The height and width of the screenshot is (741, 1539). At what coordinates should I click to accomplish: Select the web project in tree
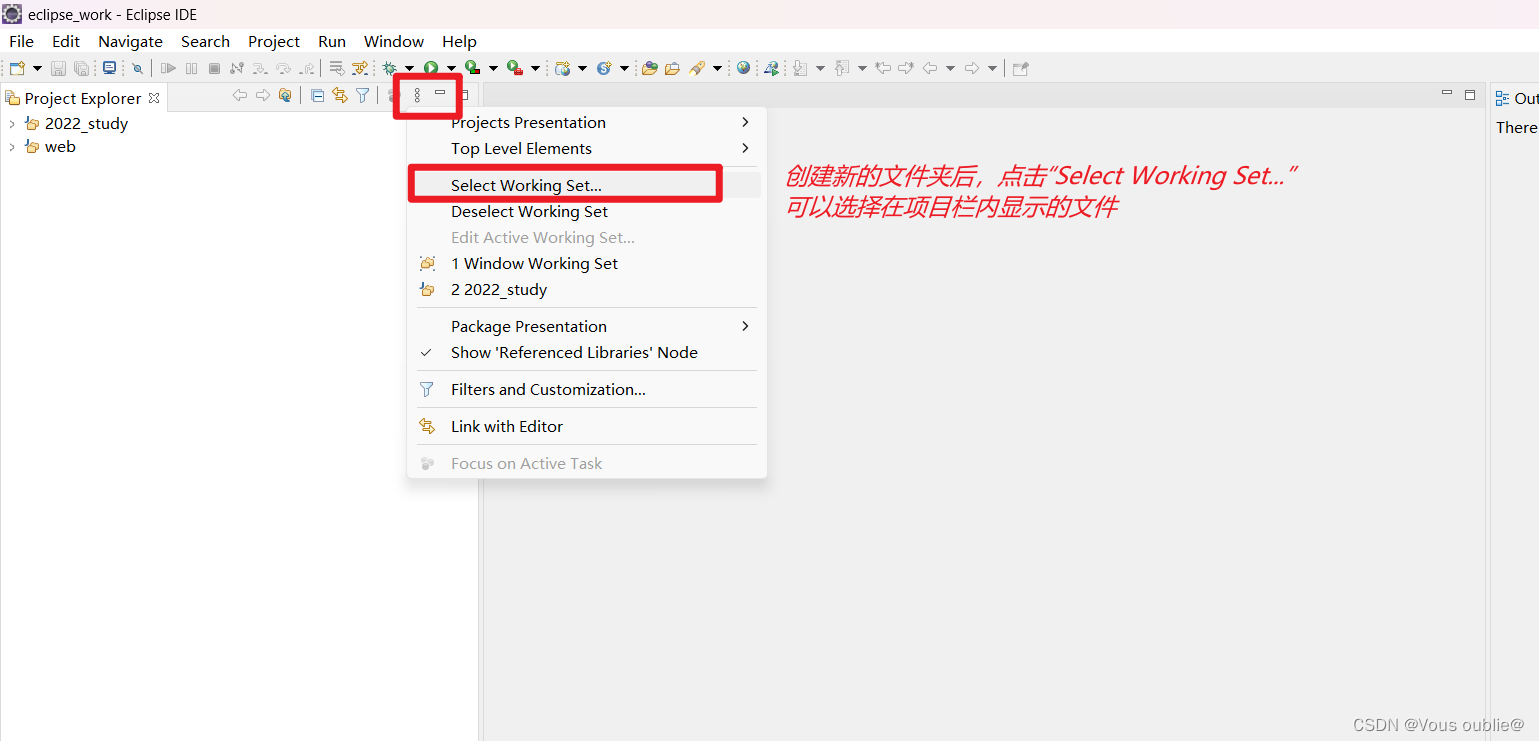coord(60,147)
